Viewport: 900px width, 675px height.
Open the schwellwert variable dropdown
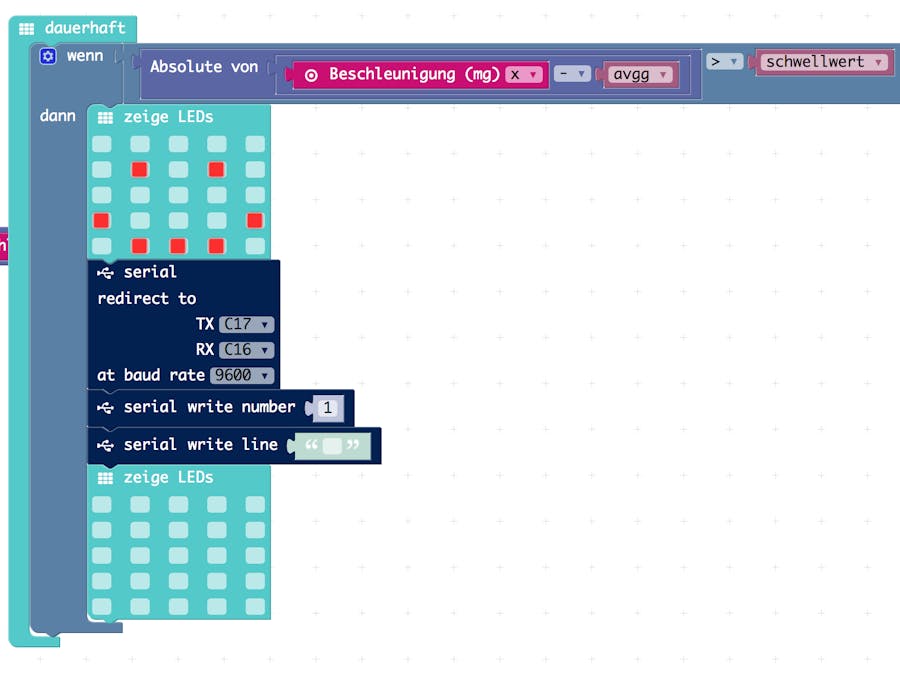824,61
